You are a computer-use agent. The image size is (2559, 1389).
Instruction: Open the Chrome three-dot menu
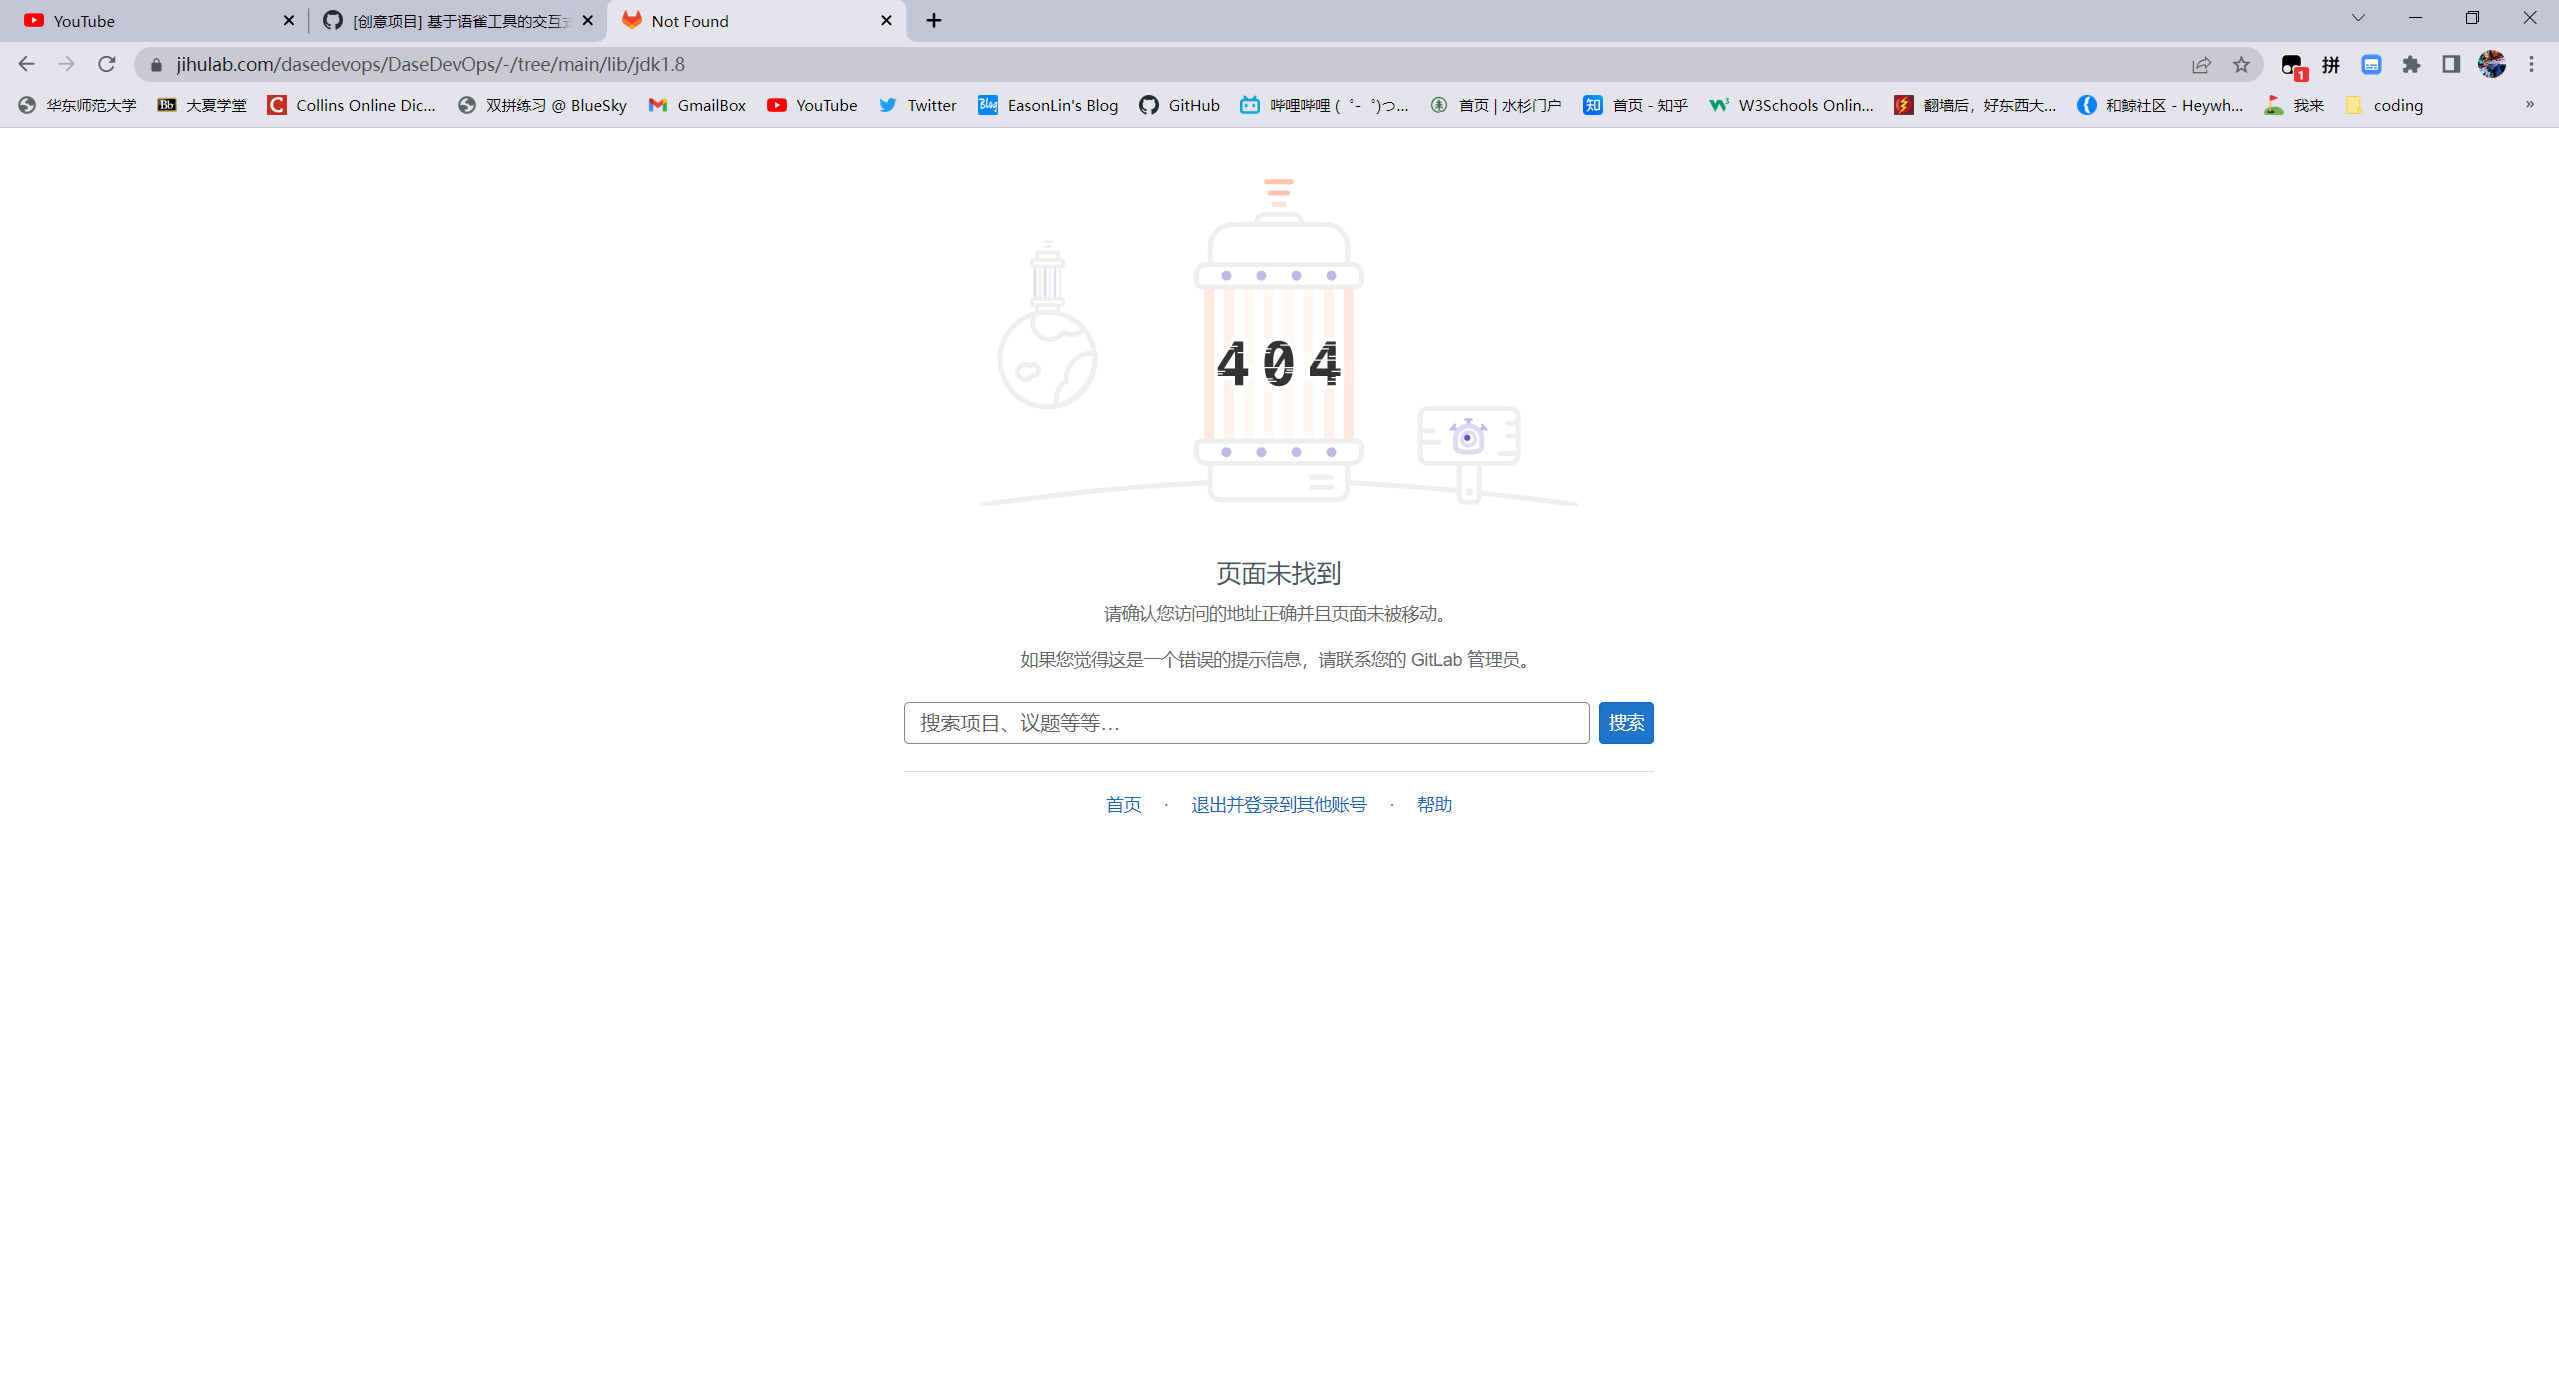click(2533, 63)
